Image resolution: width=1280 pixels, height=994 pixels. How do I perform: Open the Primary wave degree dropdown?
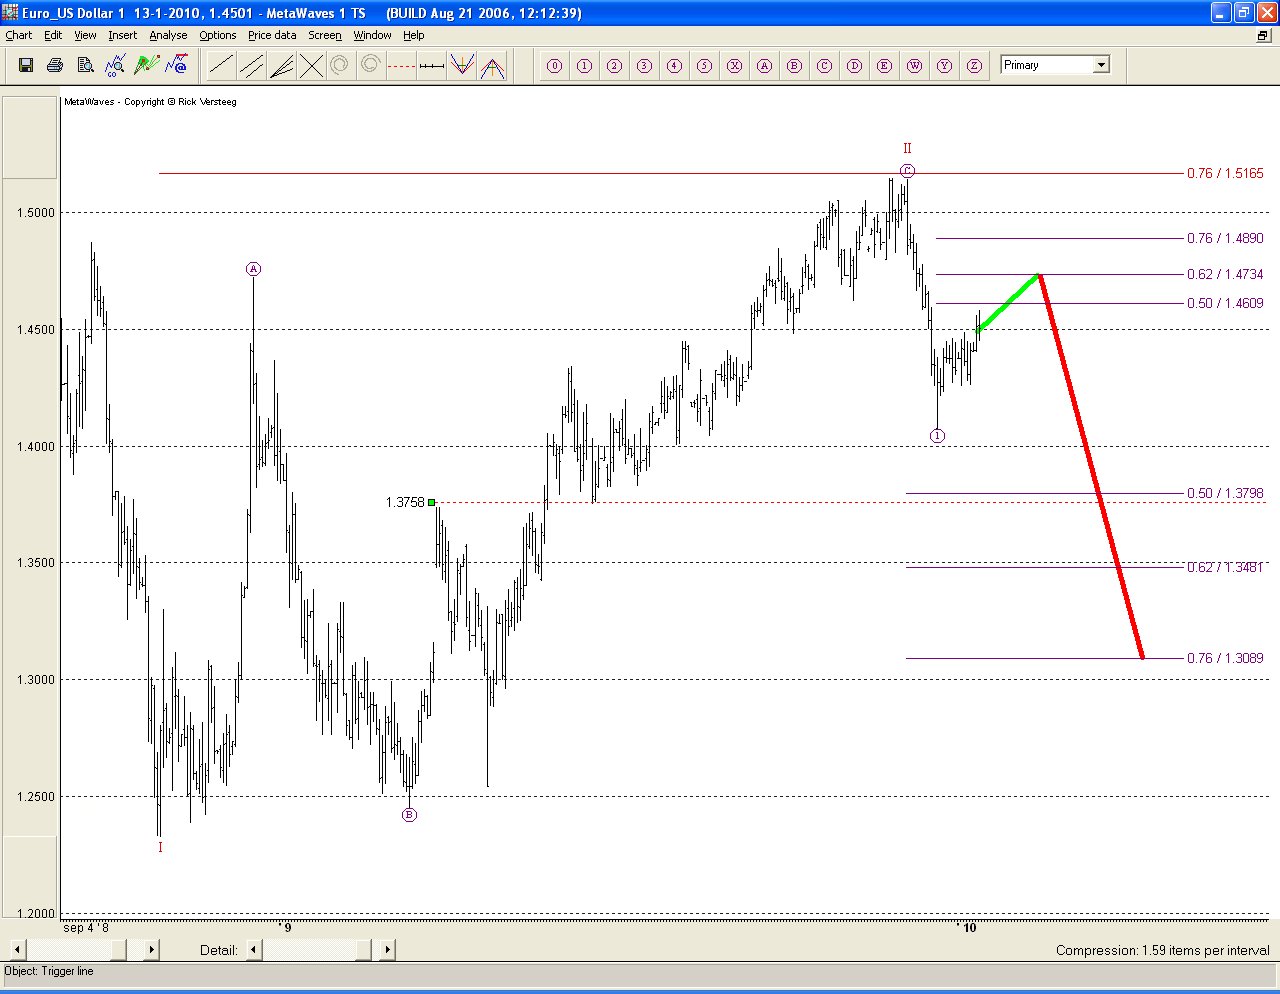[1101, 65]
